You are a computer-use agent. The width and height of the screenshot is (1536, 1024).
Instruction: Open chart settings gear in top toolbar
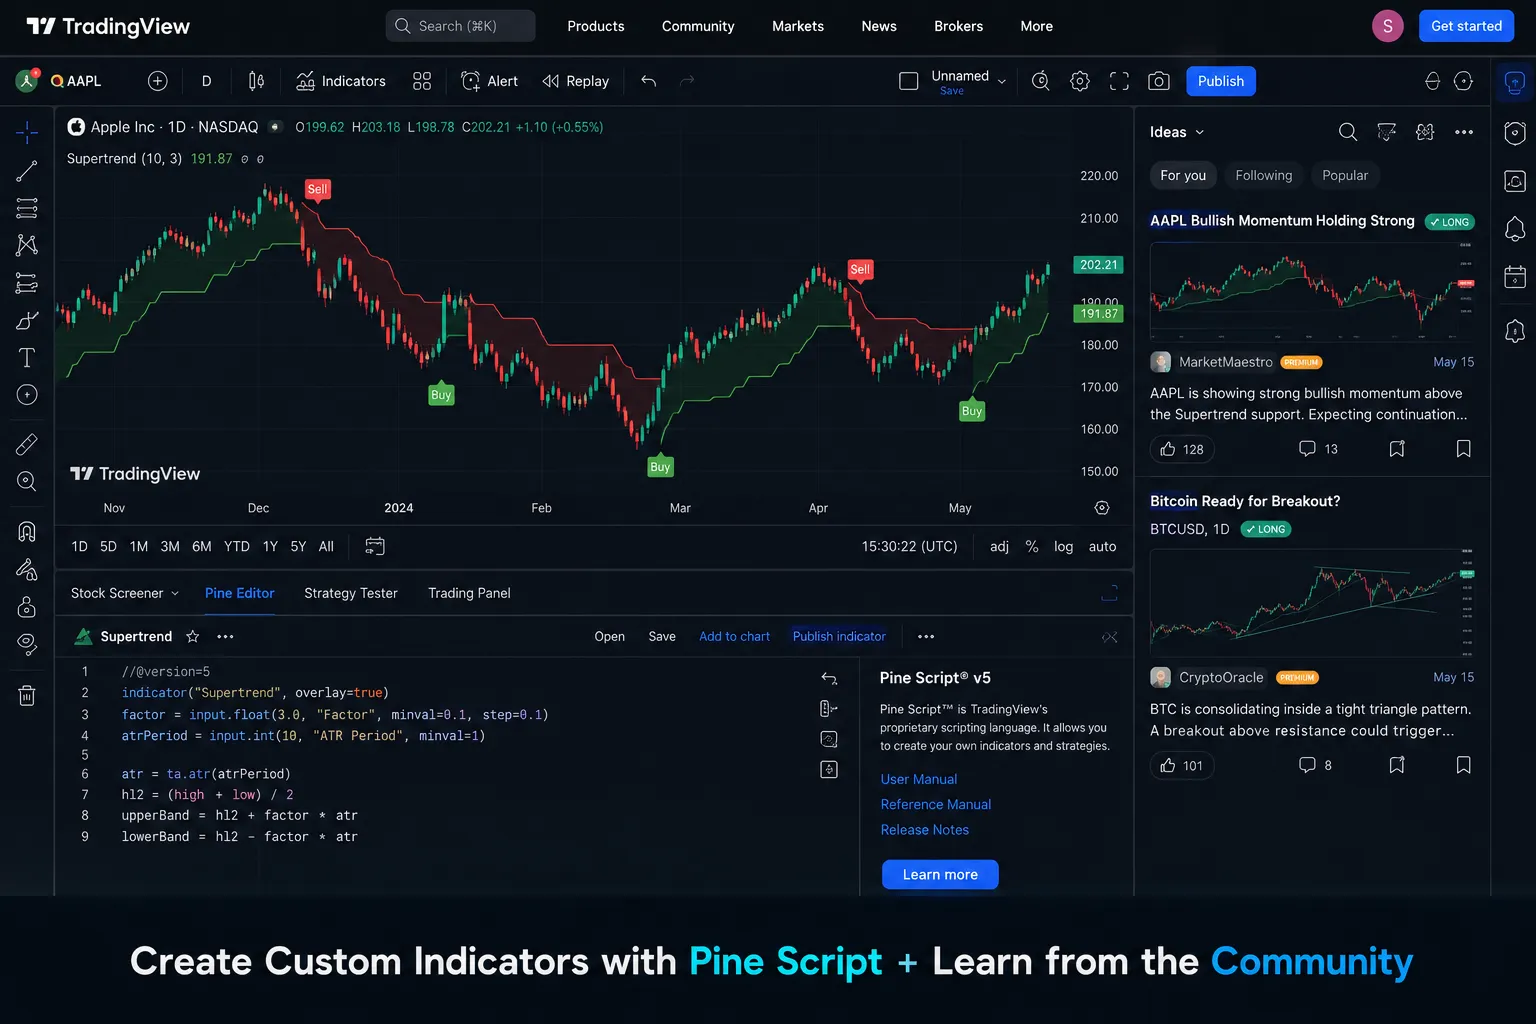pyautogui.click(x=1080, y=81)
